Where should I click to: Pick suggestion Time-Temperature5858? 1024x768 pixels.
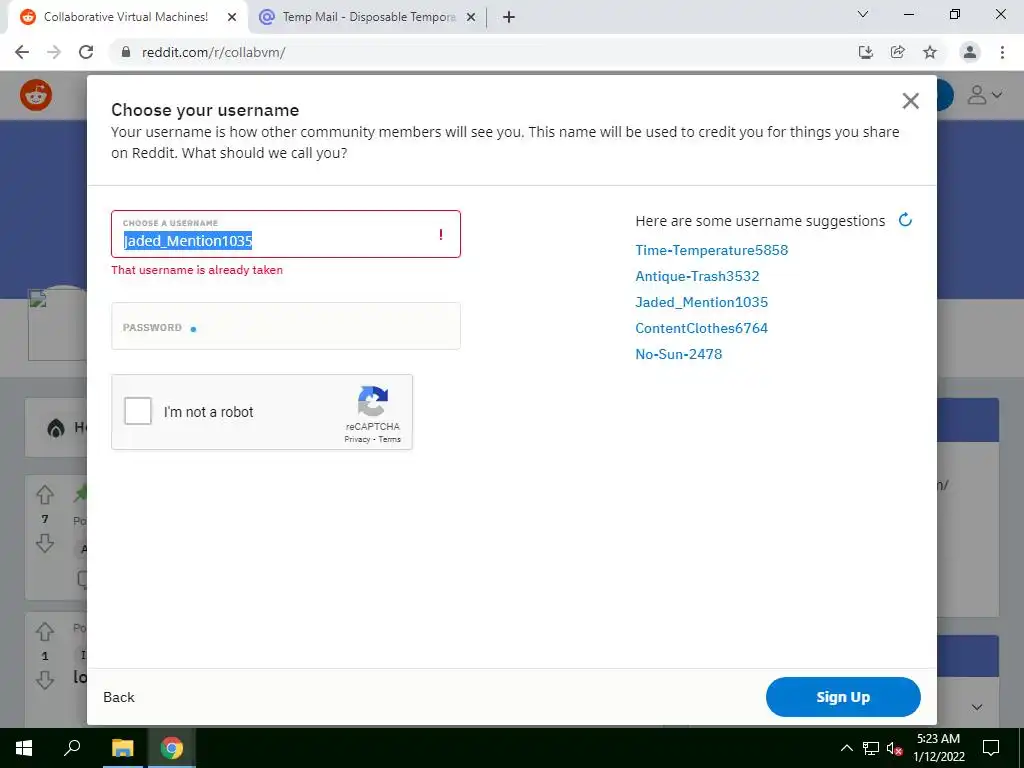coord(712,250)
